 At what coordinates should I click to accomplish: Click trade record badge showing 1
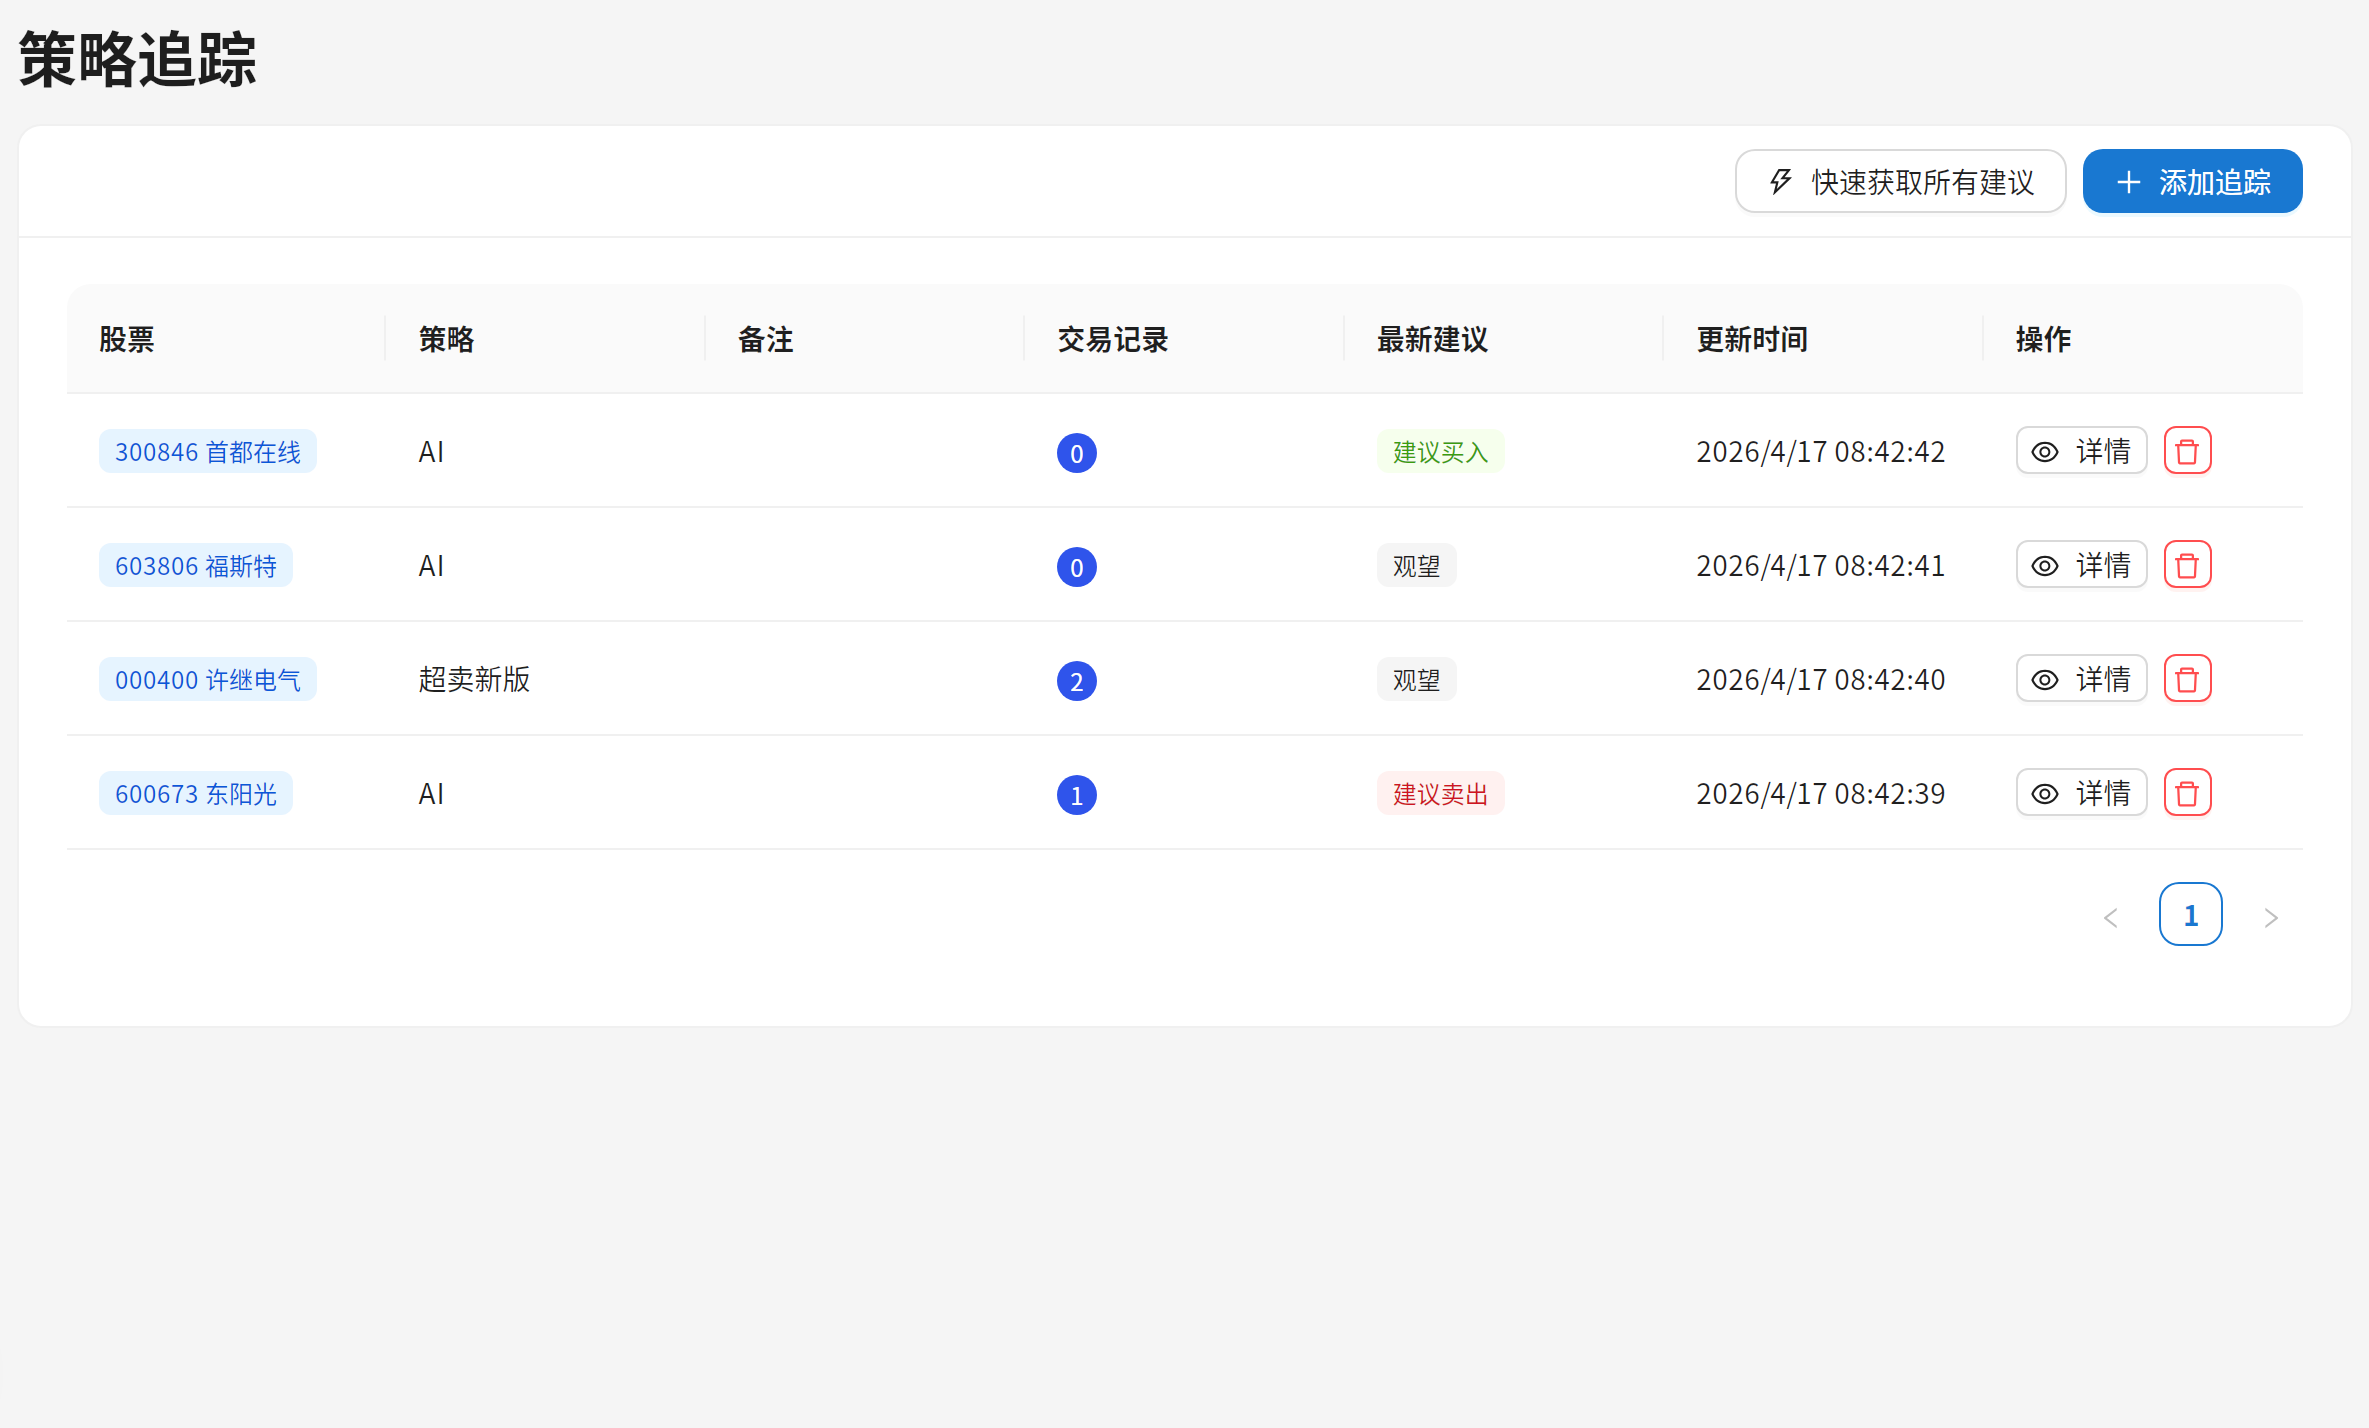tap(1076, 795)
